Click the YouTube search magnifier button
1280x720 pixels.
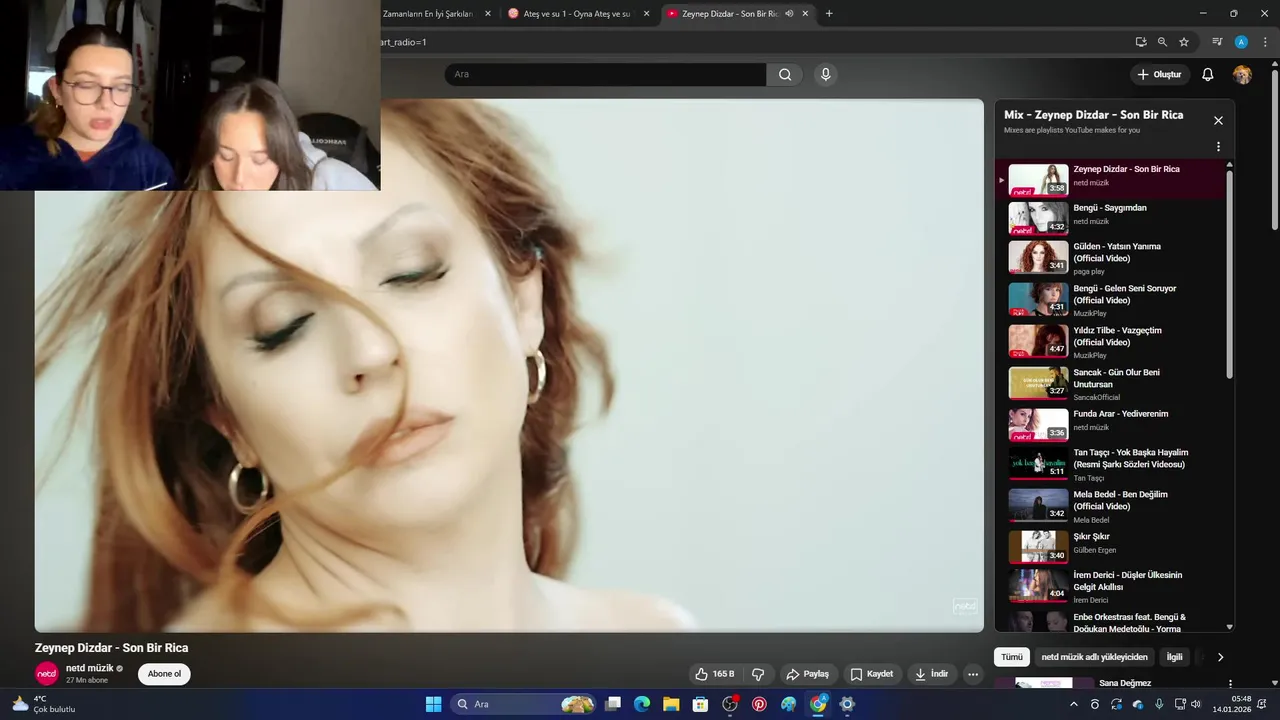(785, 74)
